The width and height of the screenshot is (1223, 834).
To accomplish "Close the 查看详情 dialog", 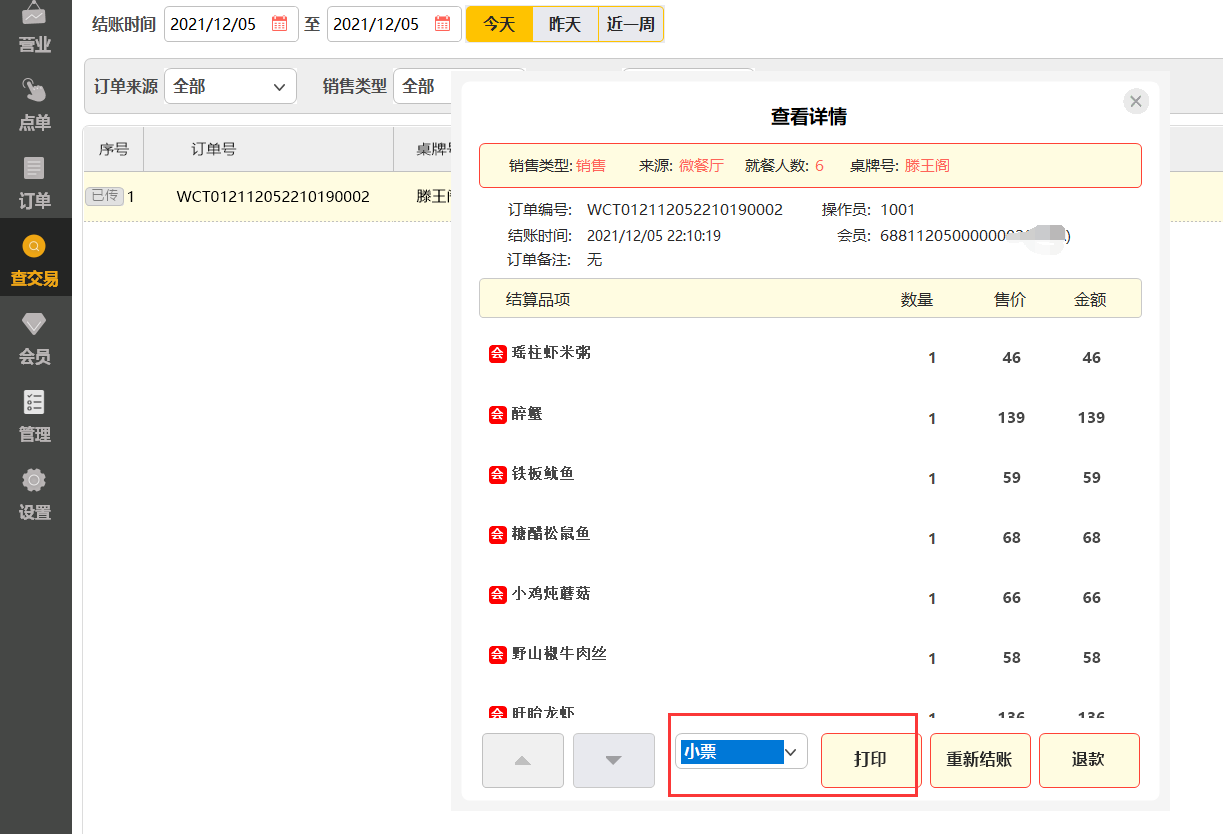I will point(1135,101).
